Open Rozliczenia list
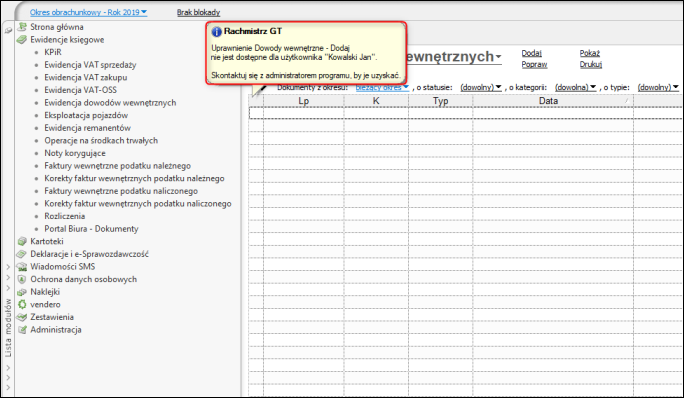This screenshot has width=684, height=398. (65, 216)
